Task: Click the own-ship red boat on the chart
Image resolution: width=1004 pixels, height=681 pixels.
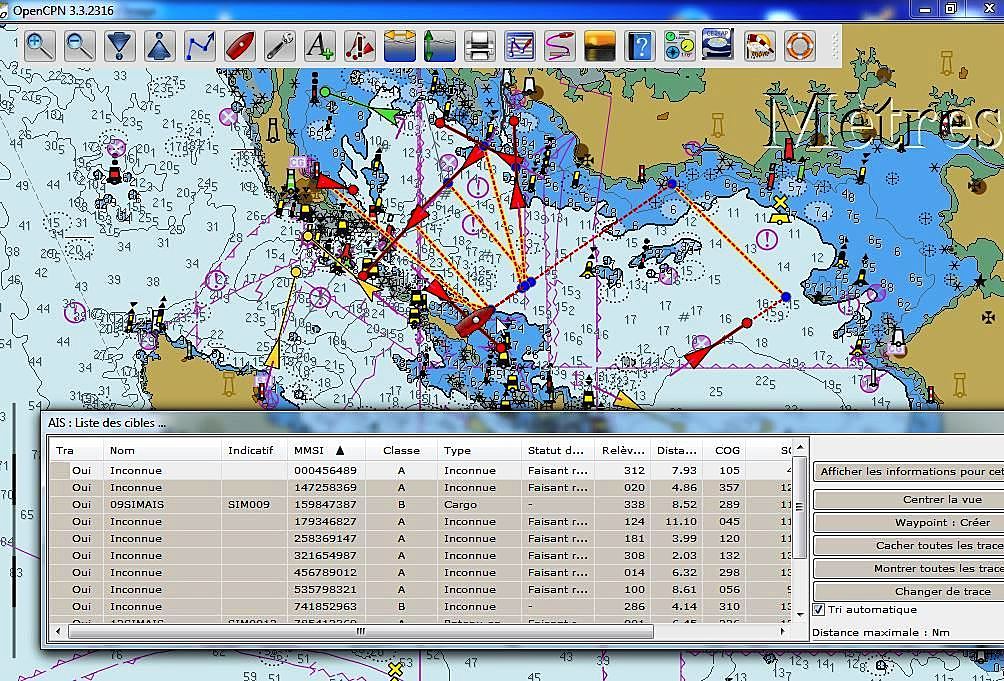Action: coord(475,321)
